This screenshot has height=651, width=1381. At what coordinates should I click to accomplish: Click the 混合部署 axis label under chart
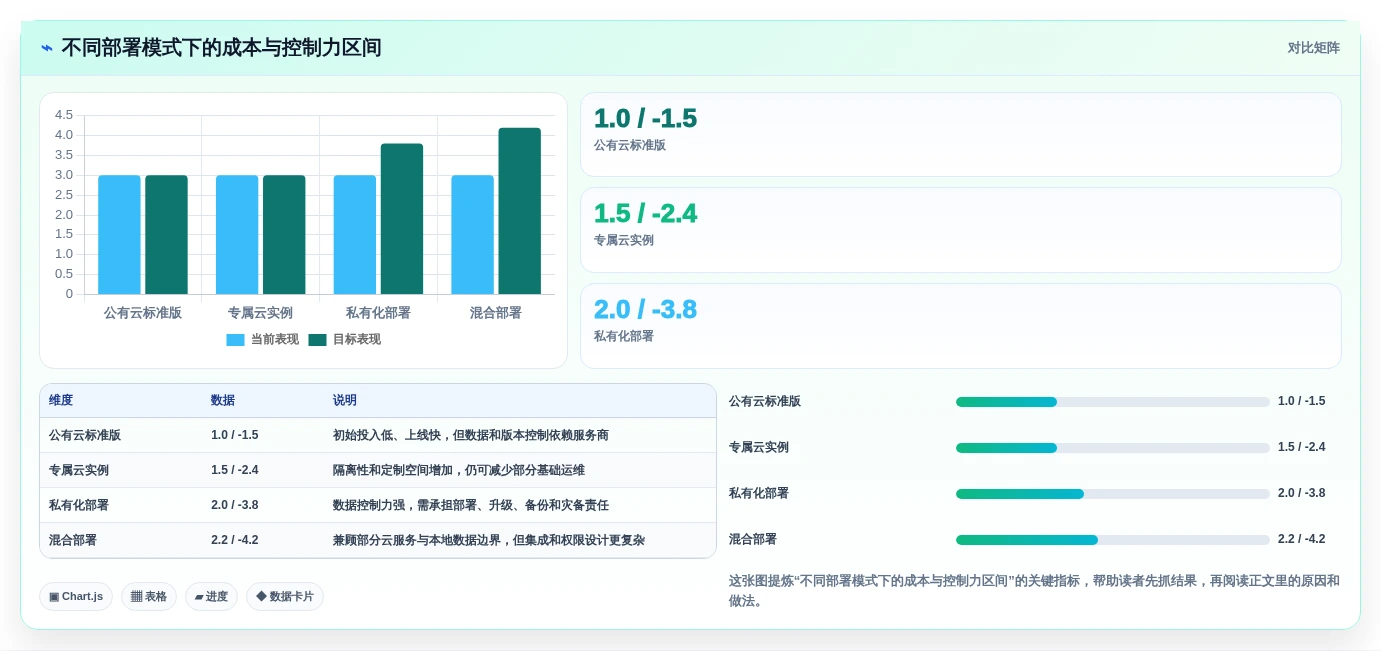click(496, 313)
